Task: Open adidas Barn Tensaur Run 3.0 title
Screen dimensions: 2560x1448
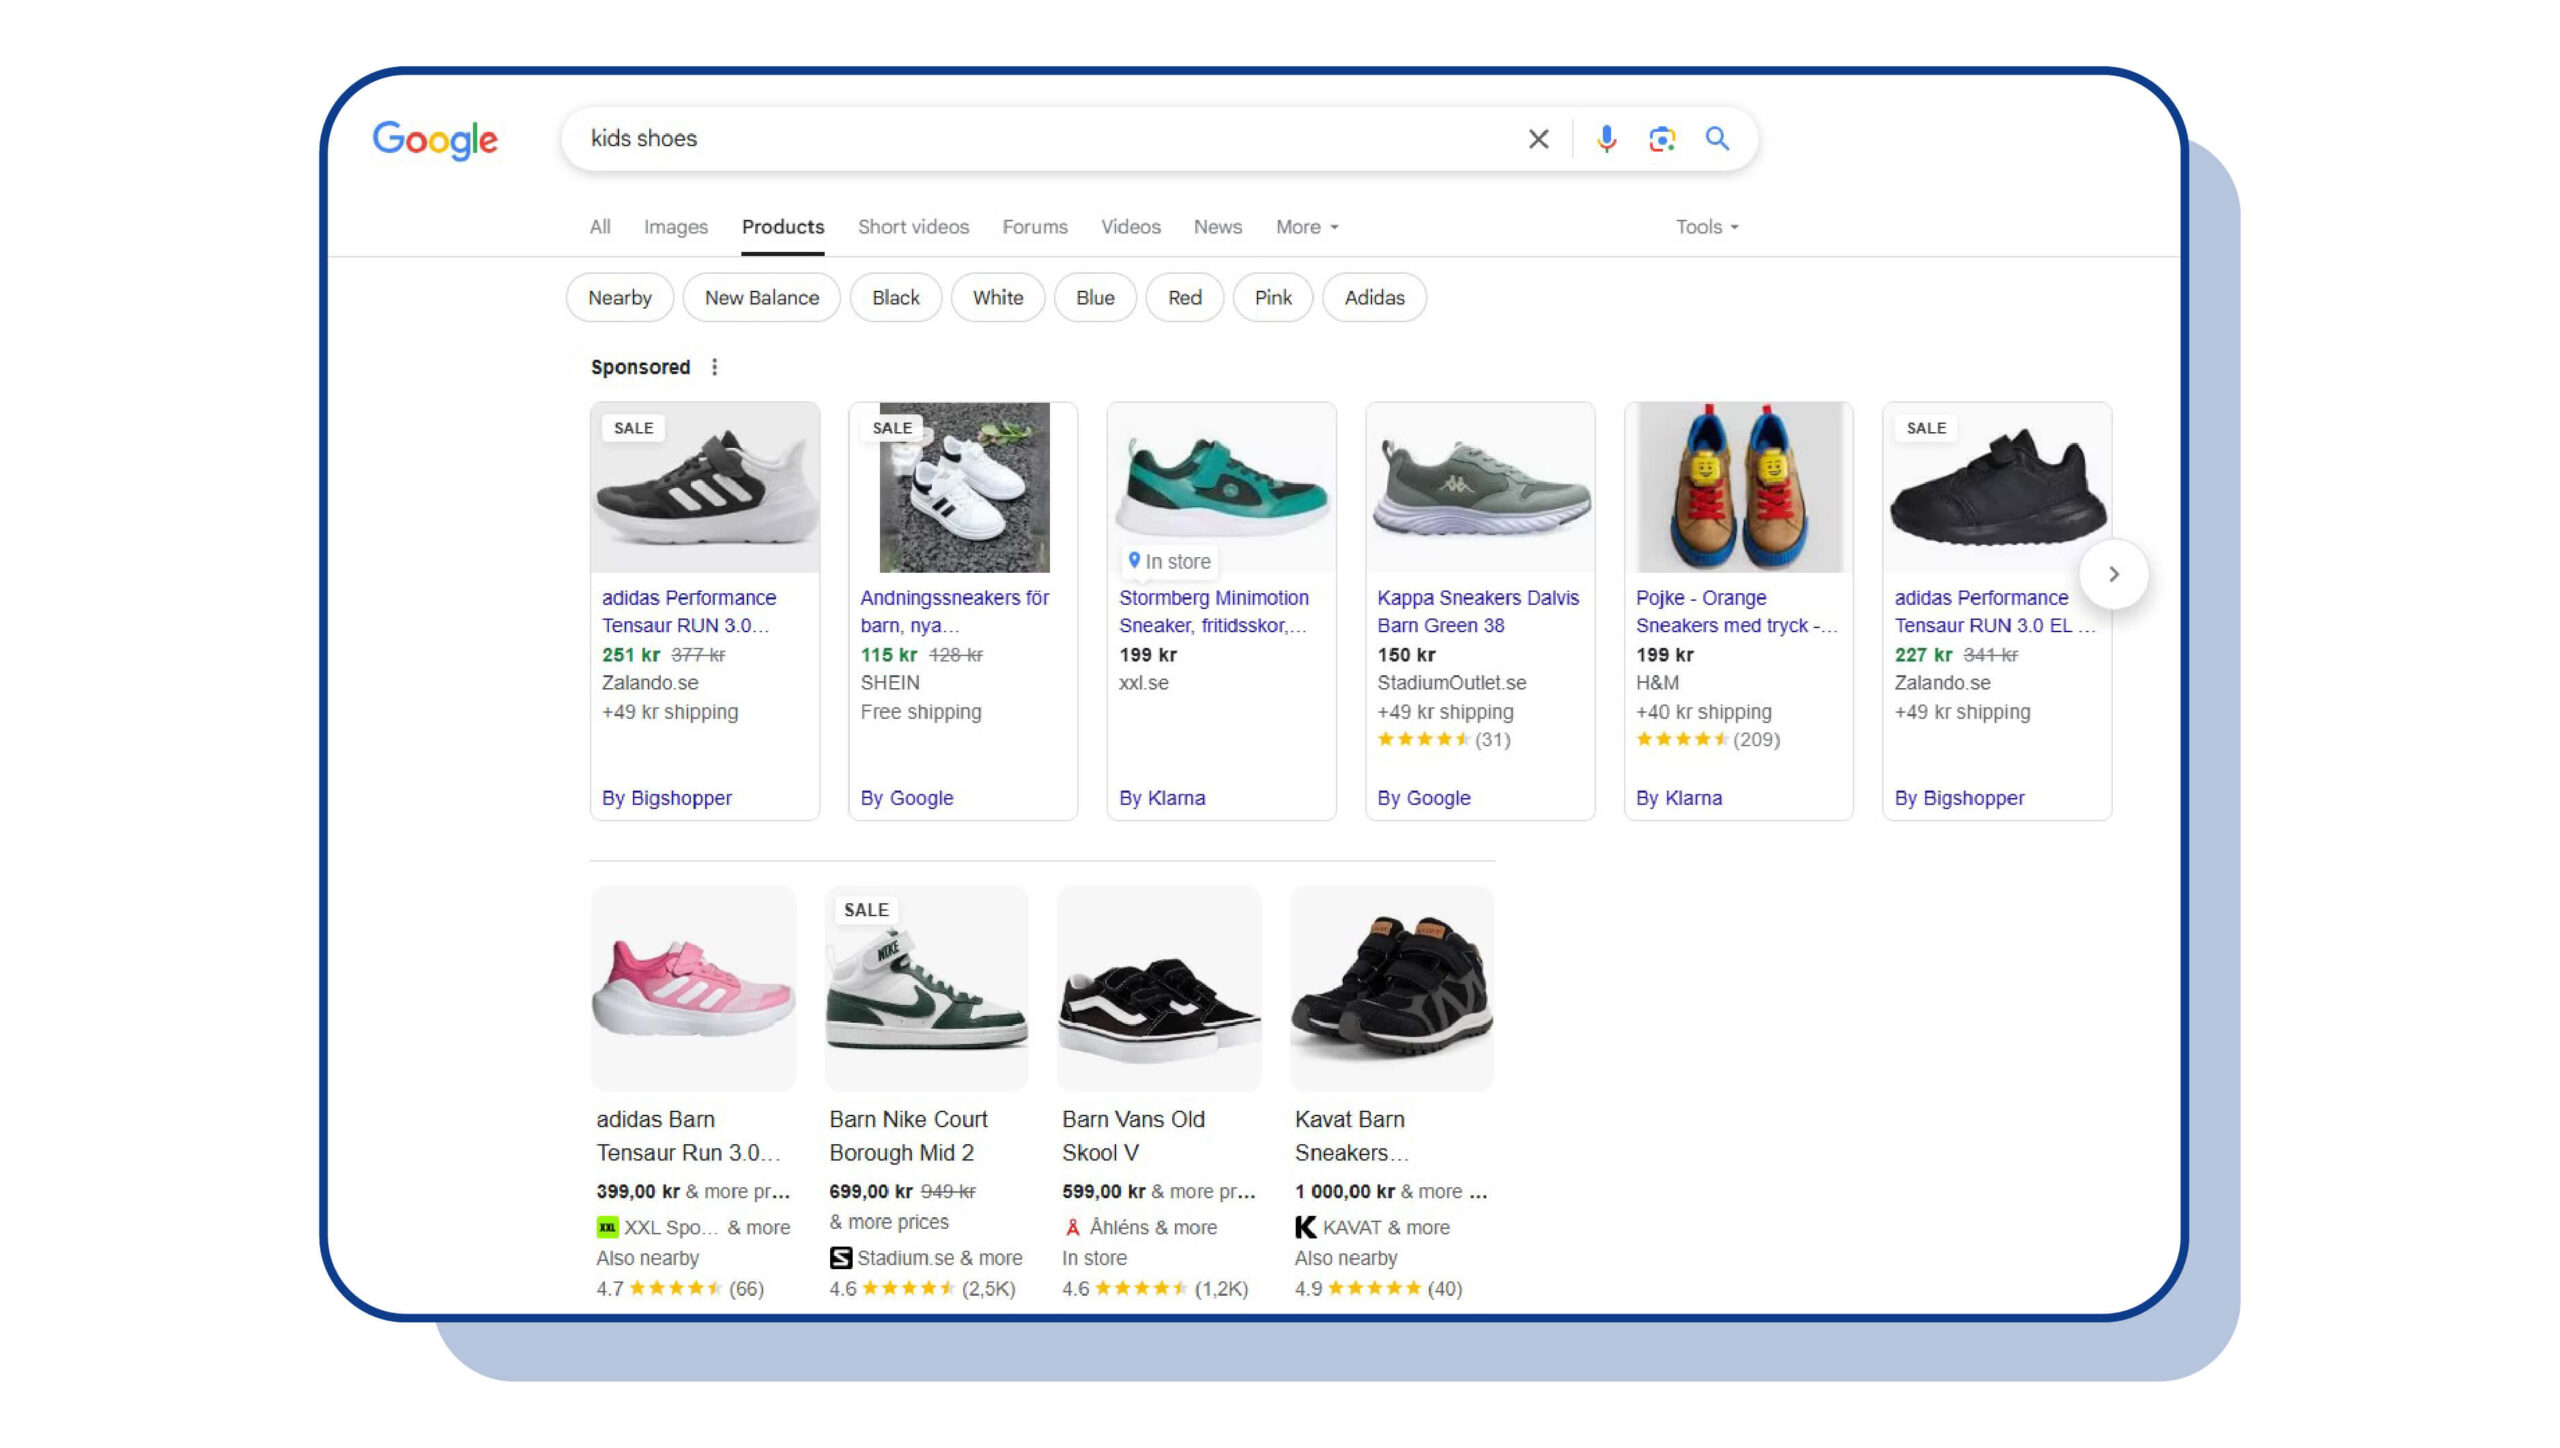Action: [688, 1136]
